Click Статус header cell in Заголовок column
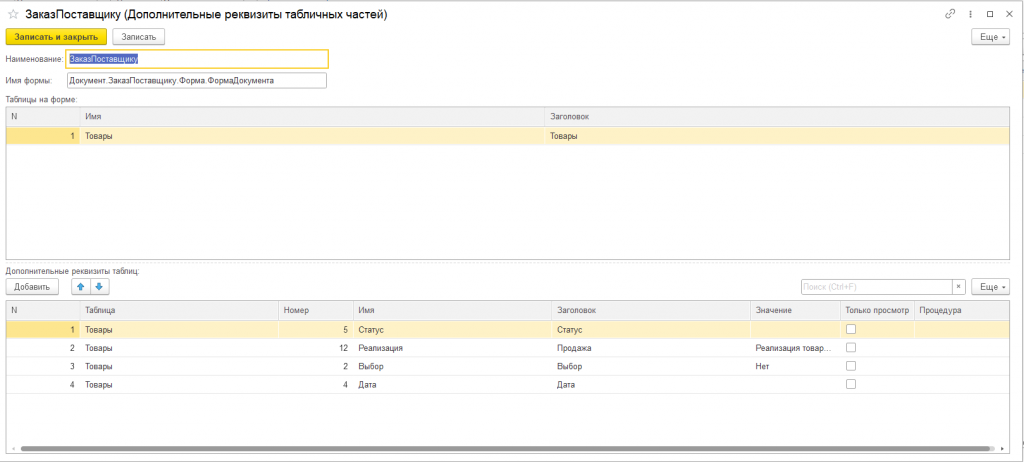Screen dimensions: 1024x462 651,330
